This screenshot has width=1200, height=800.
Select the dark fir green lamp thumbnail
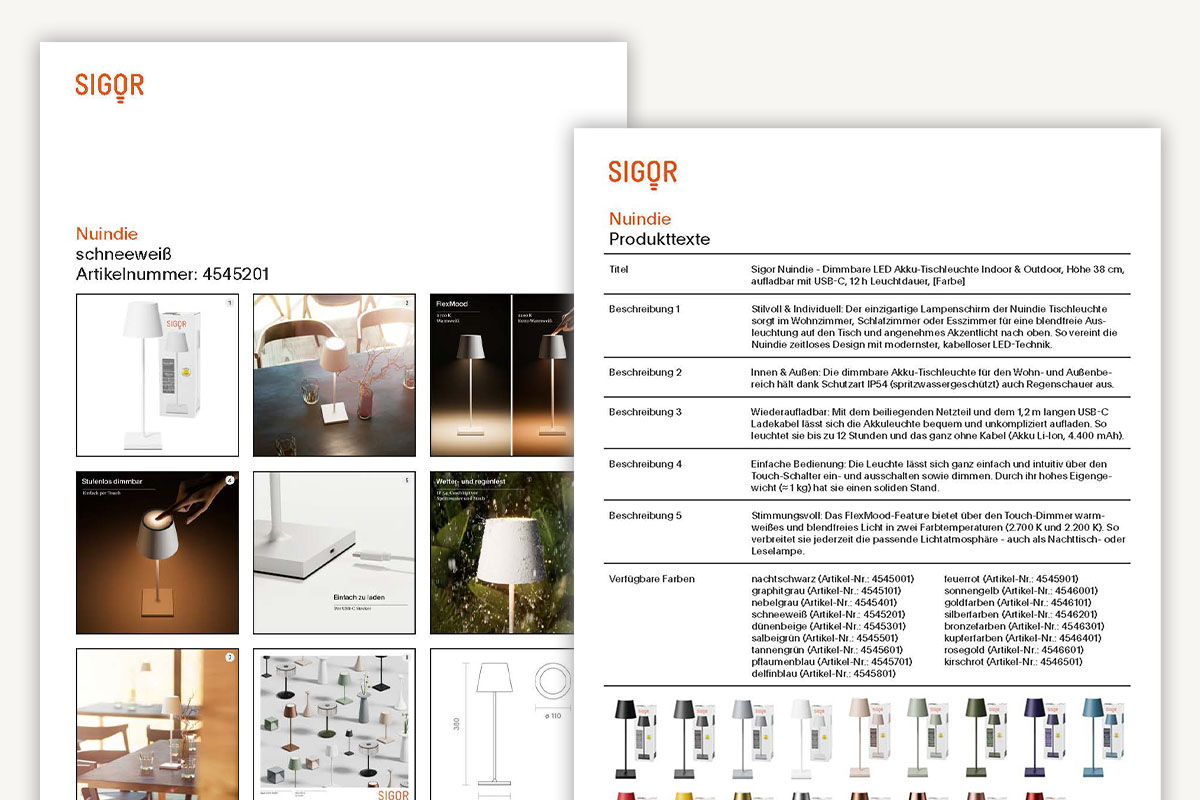(x=984, y=739)
